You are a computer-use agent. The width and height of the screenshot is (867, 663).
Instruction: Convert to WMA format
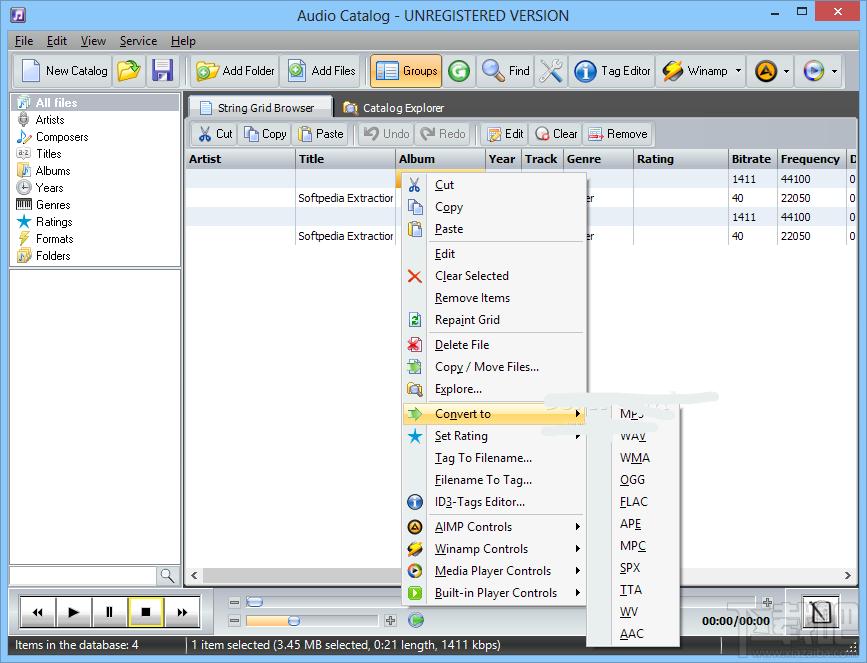coord(633,457)
